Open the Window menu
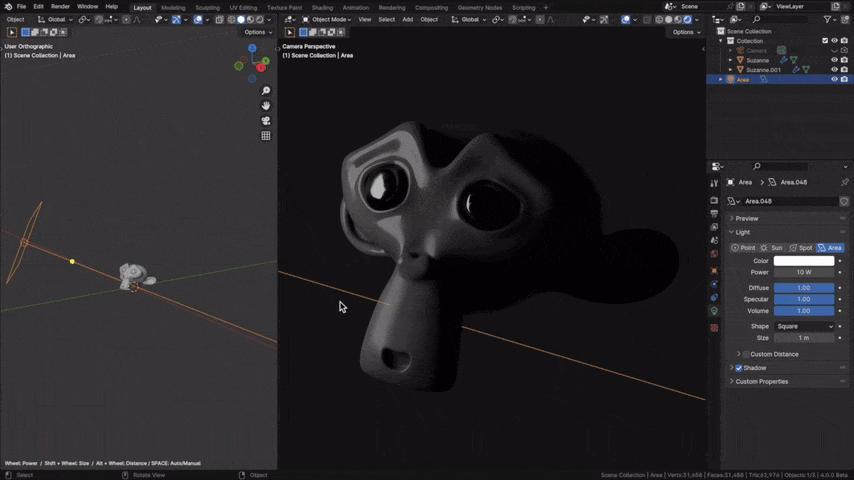Viewport: 854px width, 480px height. [x=87, y=7]
